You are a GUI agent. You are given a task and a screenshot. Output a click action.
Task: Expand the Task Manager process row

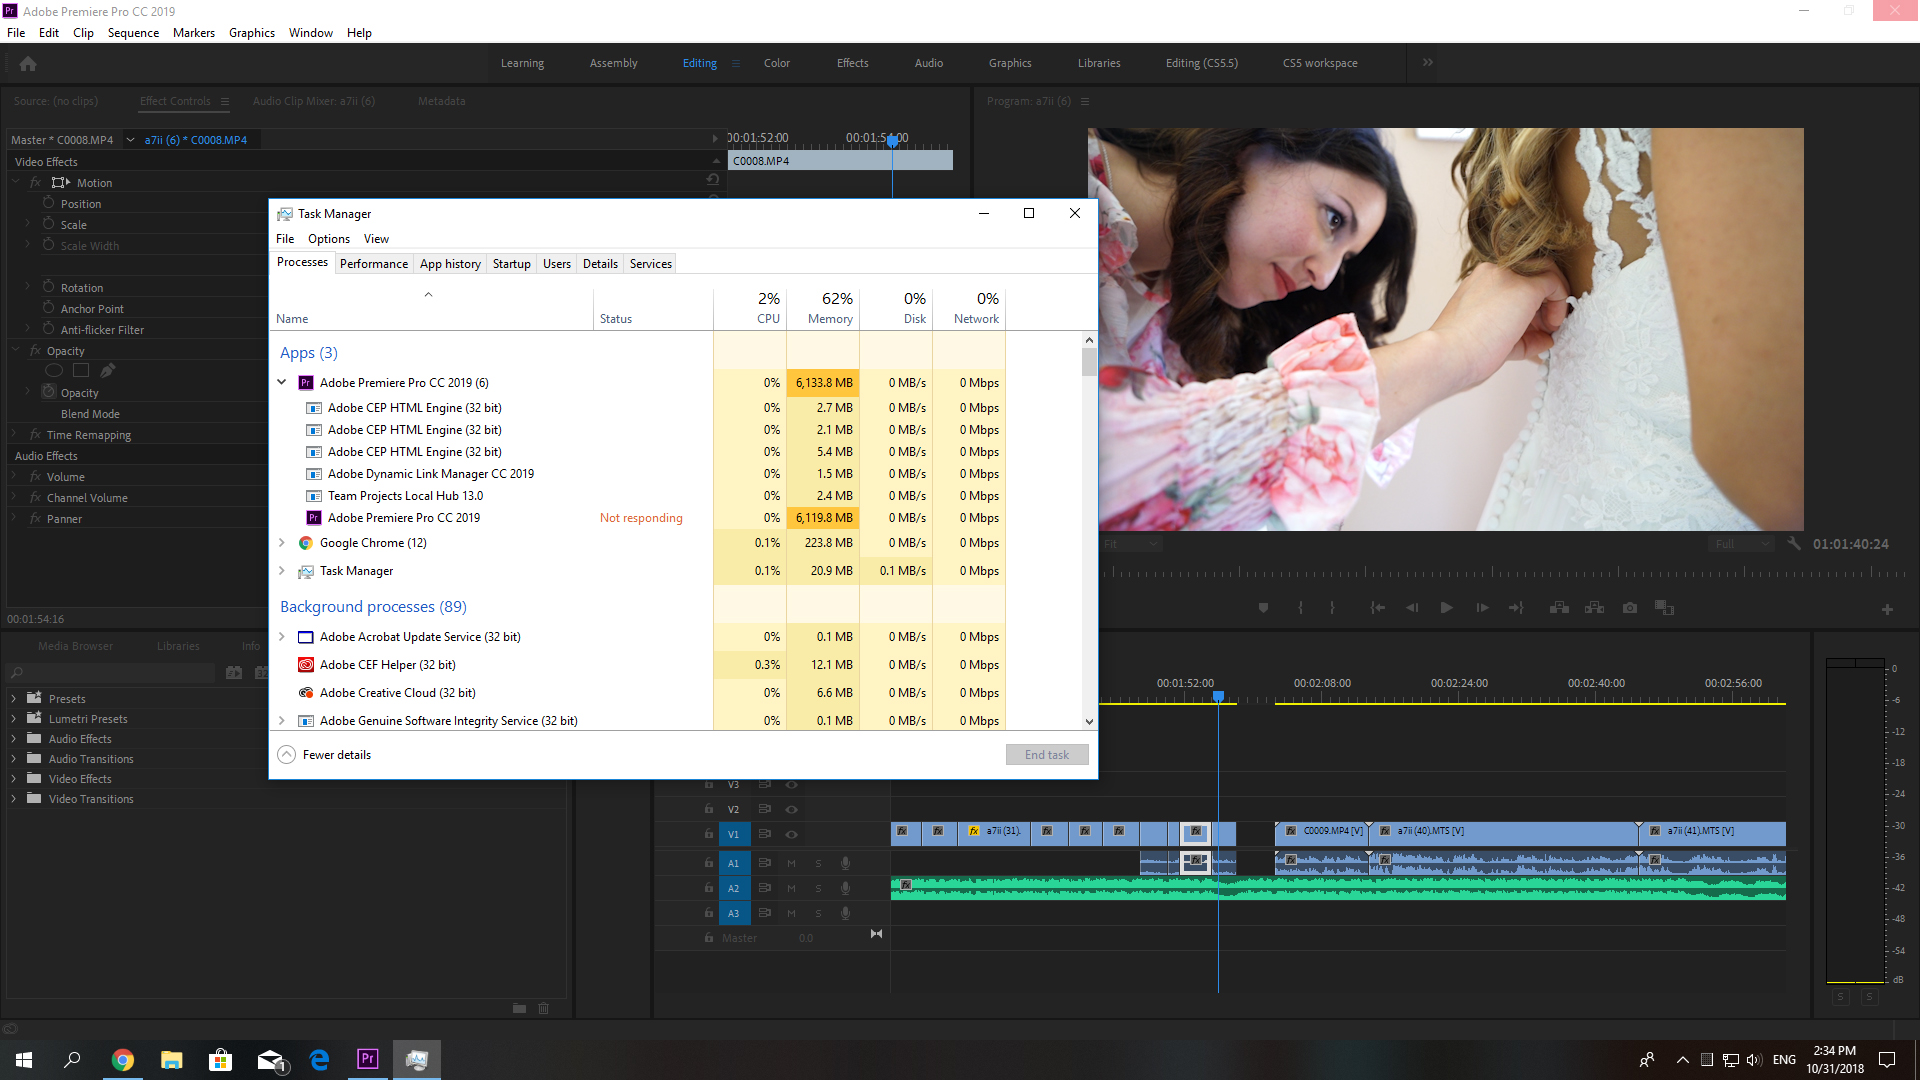point(282,571)
